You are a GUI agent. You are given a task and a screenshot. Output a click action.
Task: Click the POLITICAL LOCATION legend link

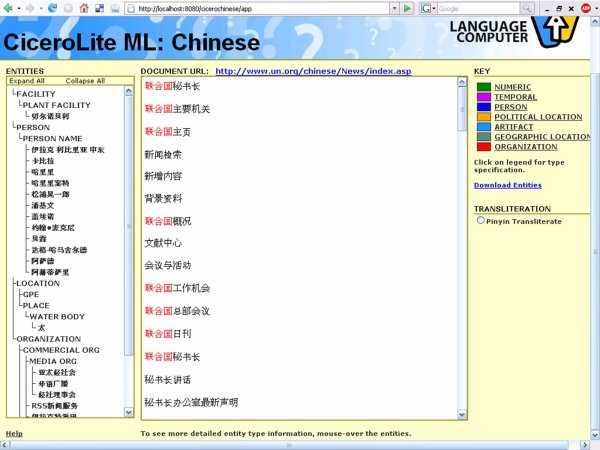(538, 117)
